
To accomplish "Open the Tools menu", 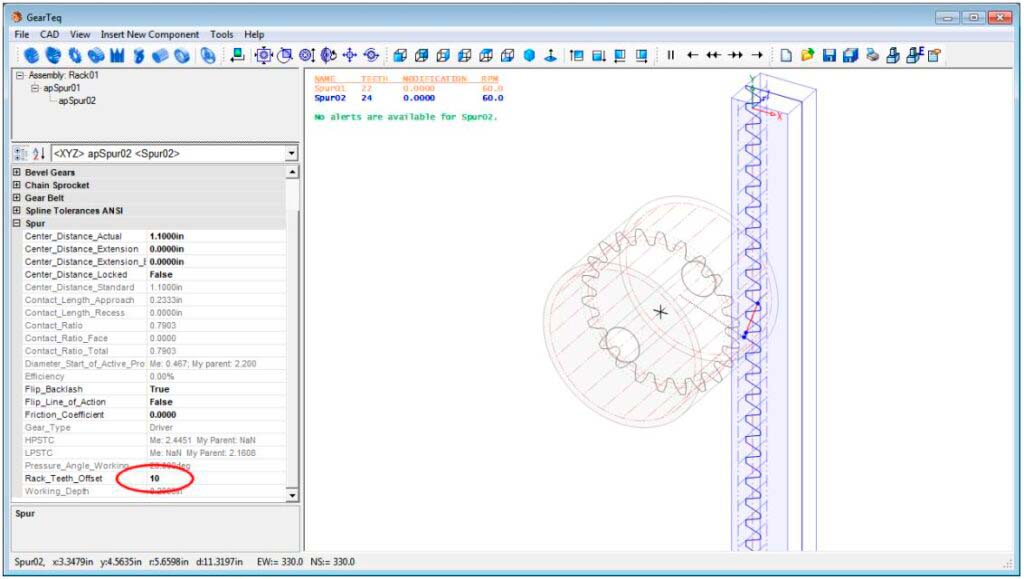I will pyautogui.click(x=222, y=34).
